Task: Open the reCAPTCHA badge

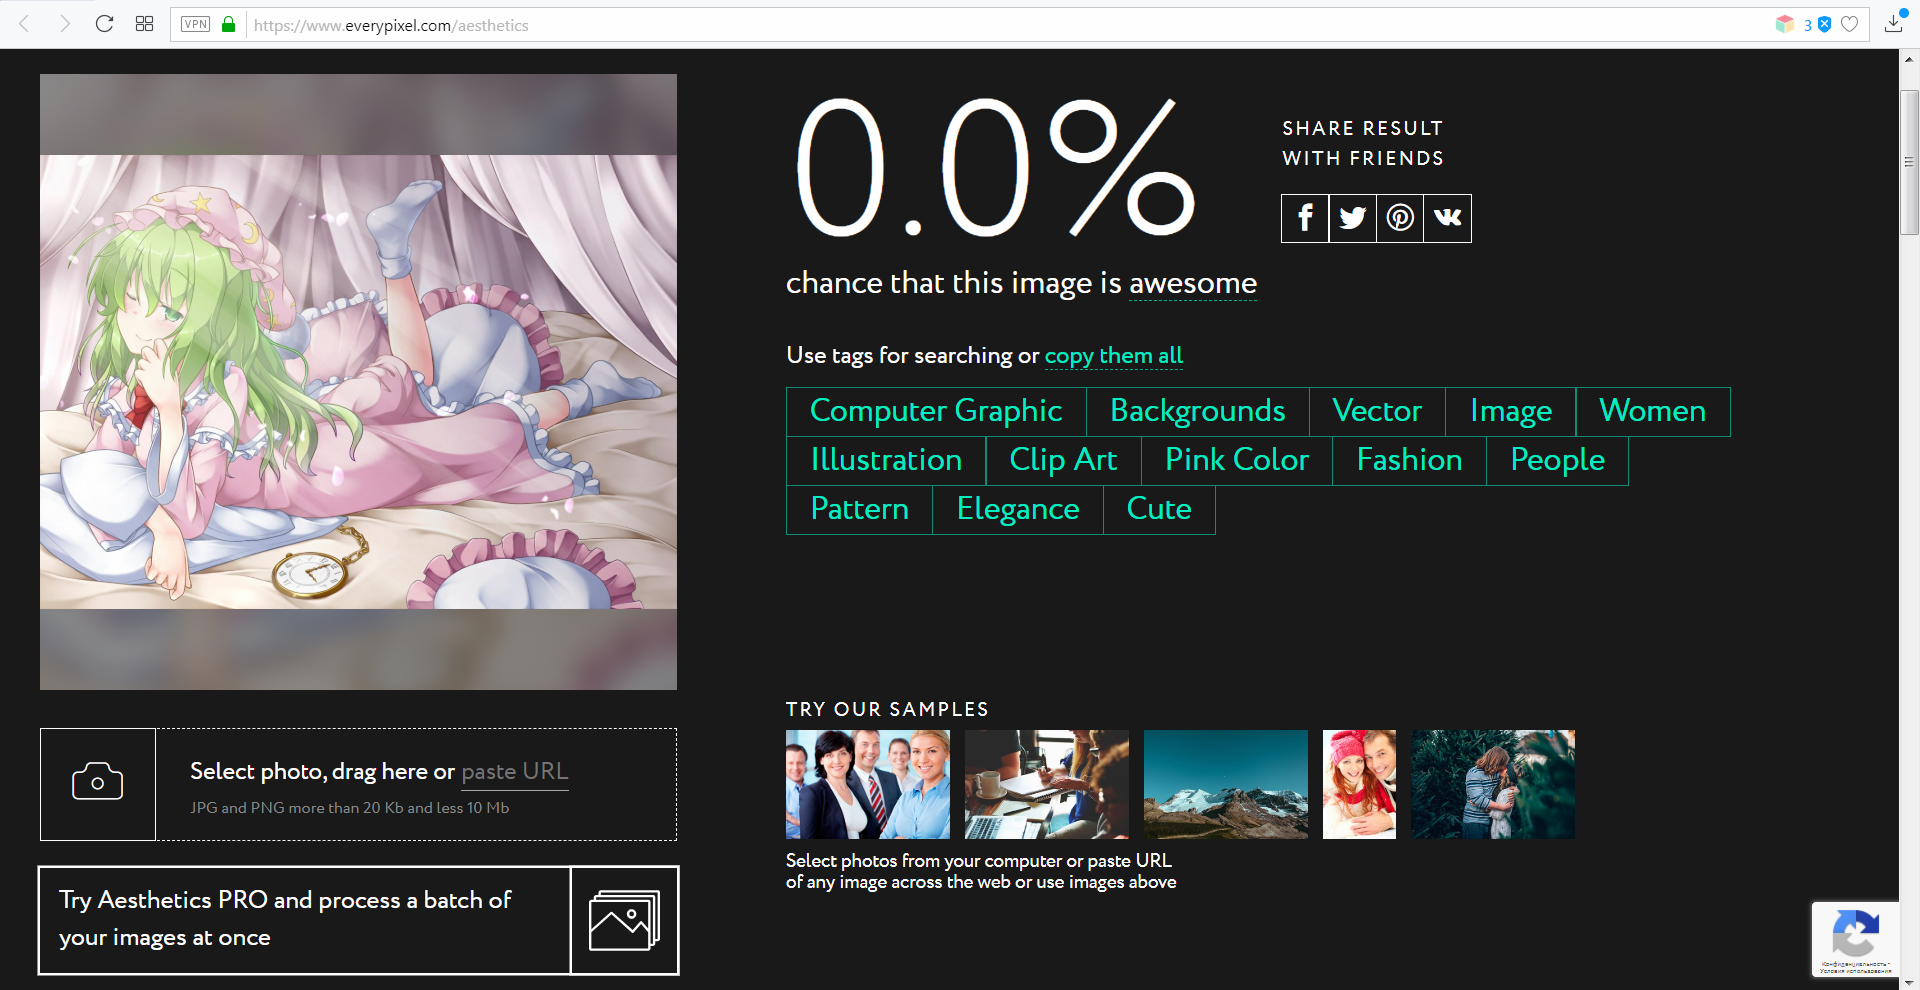Action: 1855,939
